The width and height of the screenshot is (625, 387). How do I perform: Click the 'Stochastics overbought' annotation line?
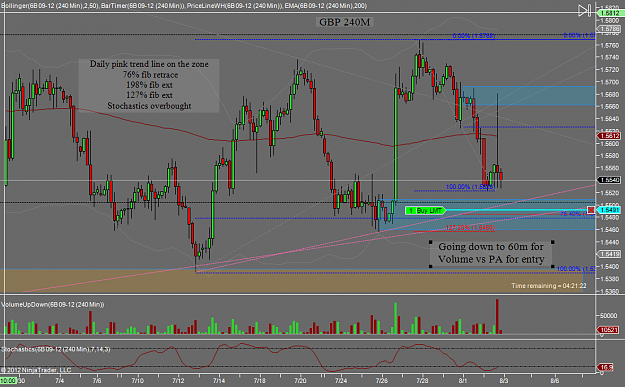click(x=149, y=106)
